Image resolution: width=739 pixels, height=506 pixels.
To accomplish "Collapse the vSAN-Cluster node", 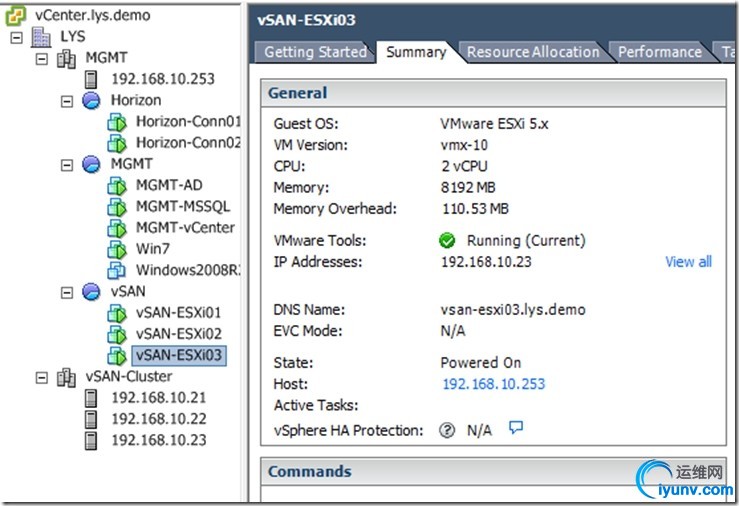I will [x=42, y=378].
